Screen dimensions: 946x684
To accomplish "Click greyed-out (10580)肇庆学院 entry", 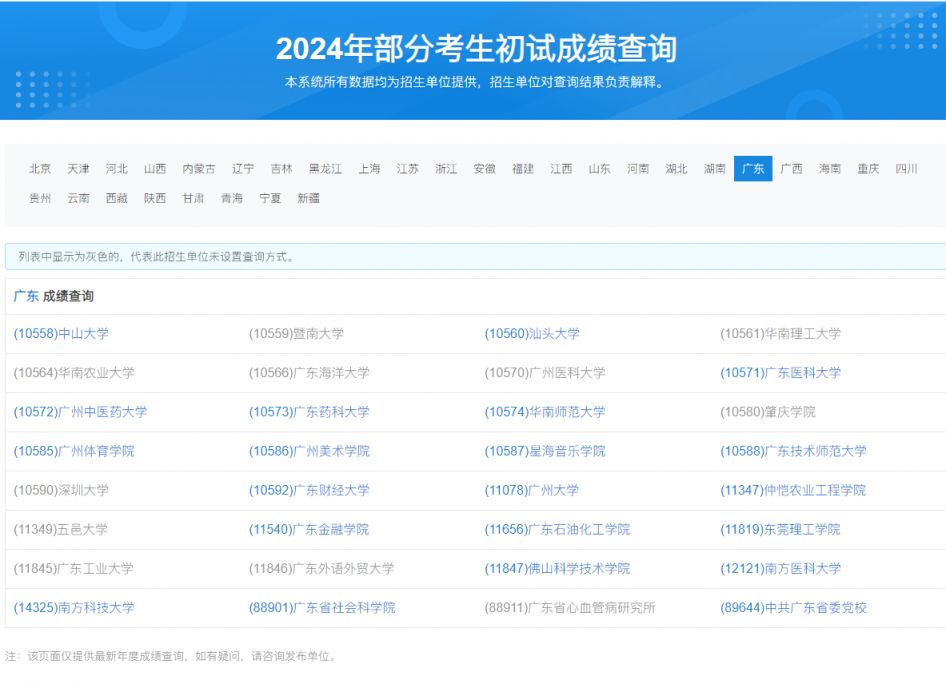I will click(x=768, y=413).
